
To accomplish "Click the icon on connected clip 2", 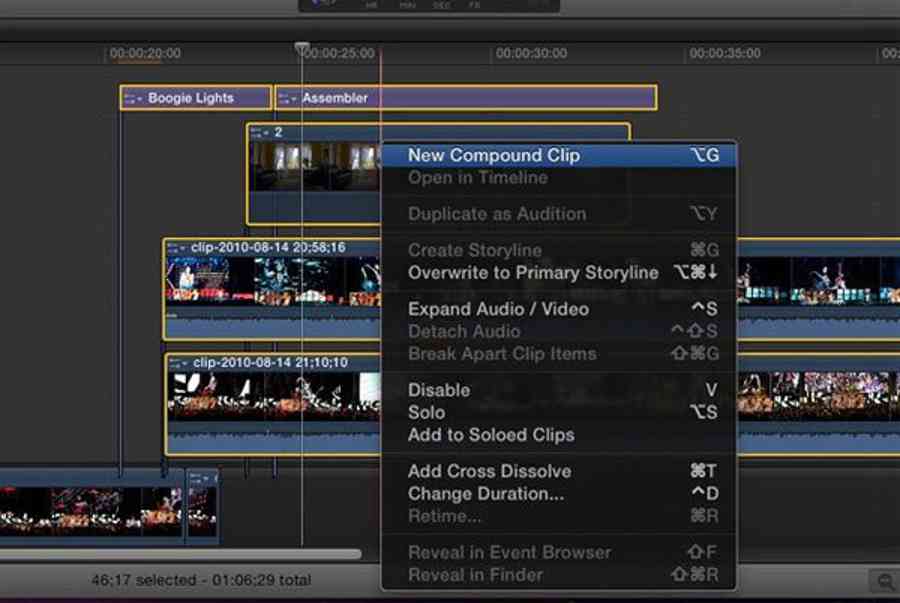I will pos(258,132).
